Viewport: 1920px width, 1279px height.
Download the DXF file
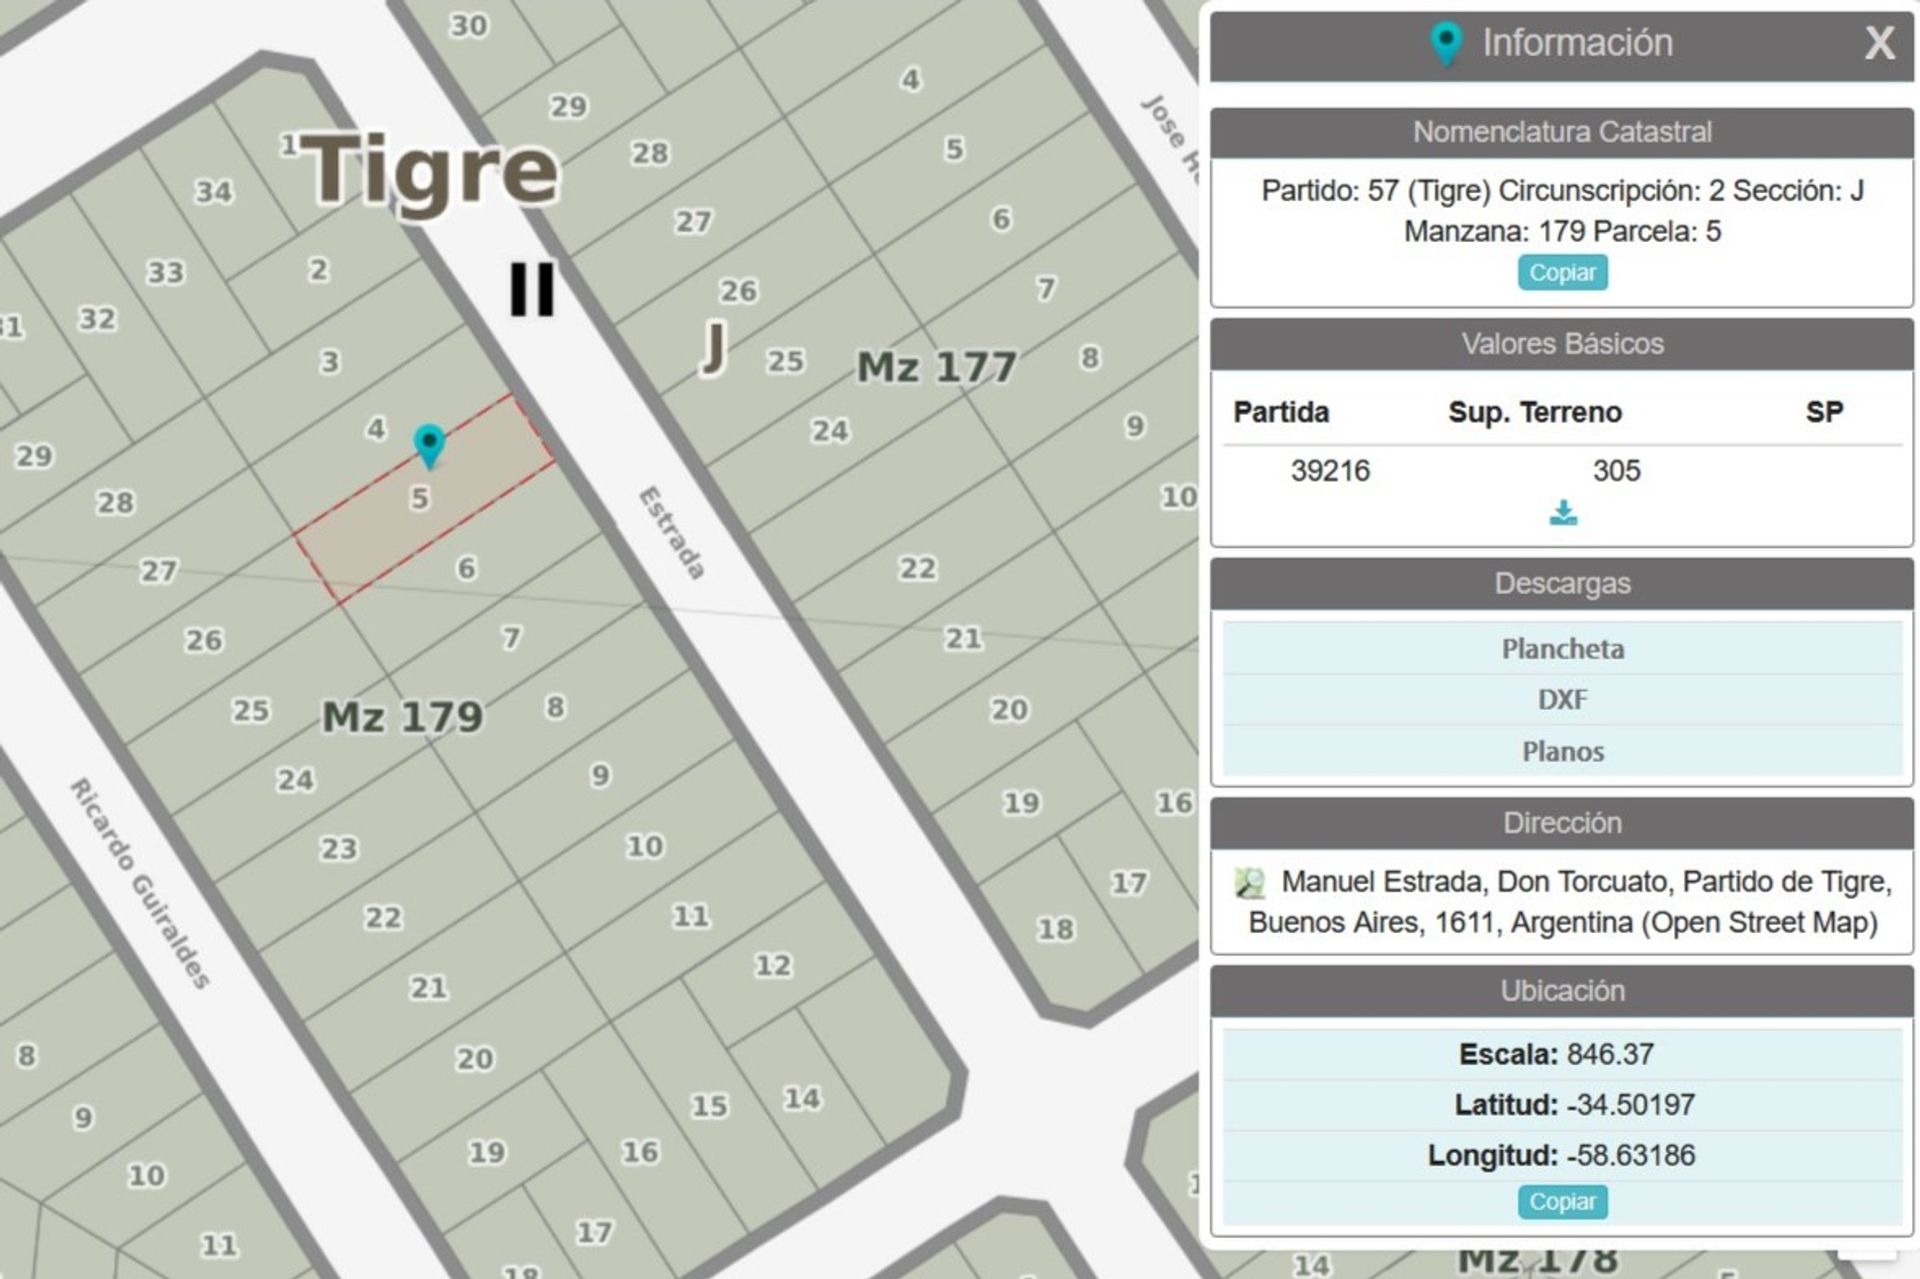click(x=1562, y=700)
